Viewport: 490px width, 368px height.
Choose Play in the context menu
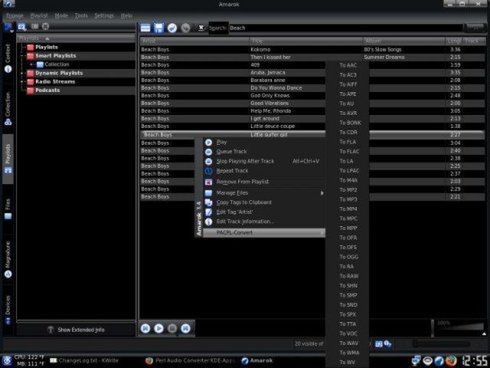pos(264,142)
